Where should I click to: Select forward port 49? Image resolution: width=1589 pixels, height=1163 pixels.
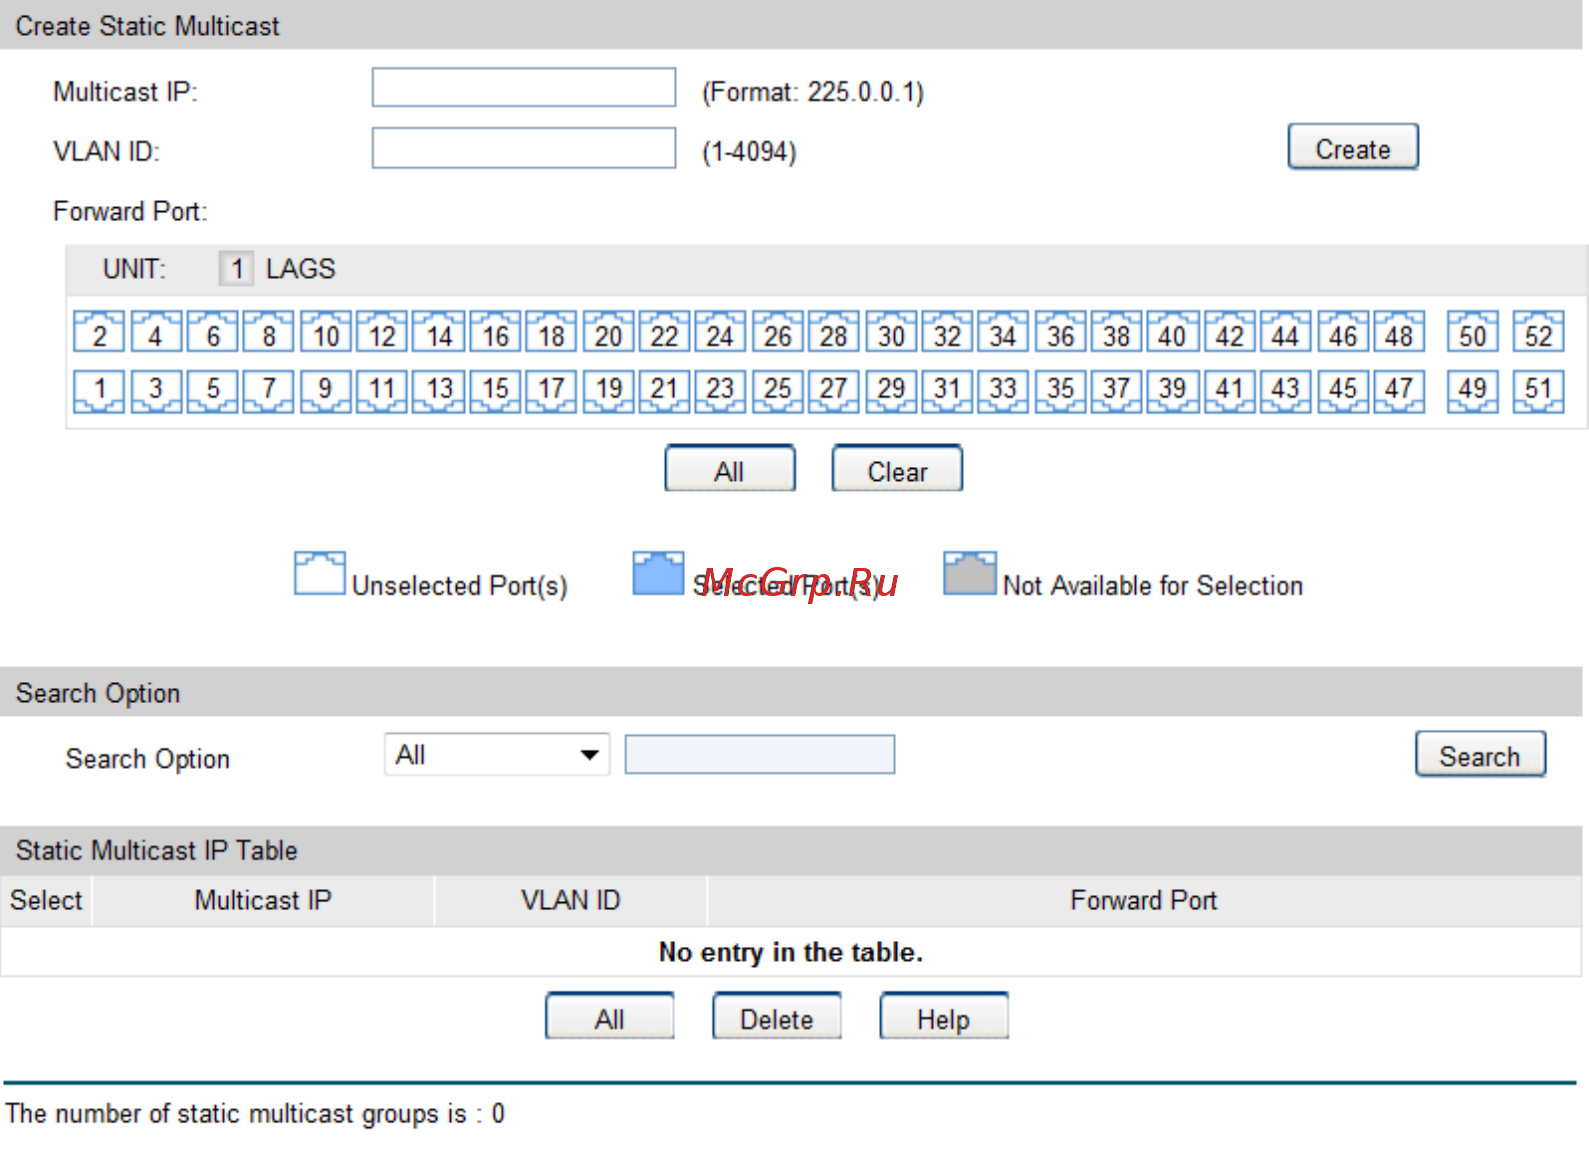(x=1473, y=391)
